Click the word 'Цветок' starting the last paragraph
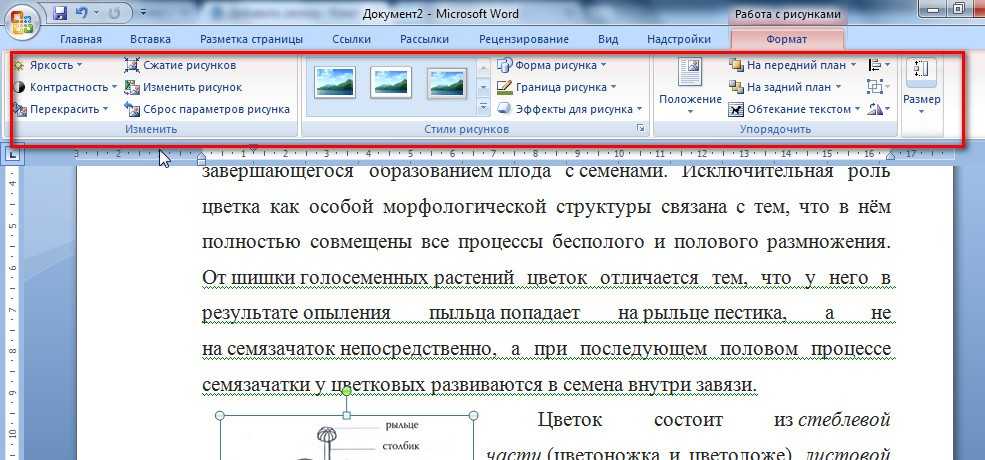The height and width of the screenshot is (460, 985). pyautogui.click(x=570, y=419)
